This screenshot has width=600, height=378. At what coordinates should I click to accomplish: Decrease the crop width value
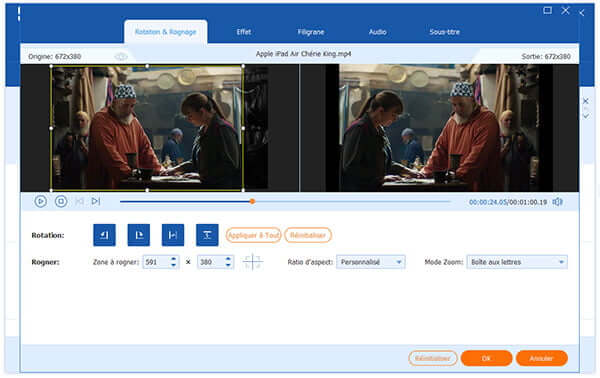click(174, 265)
